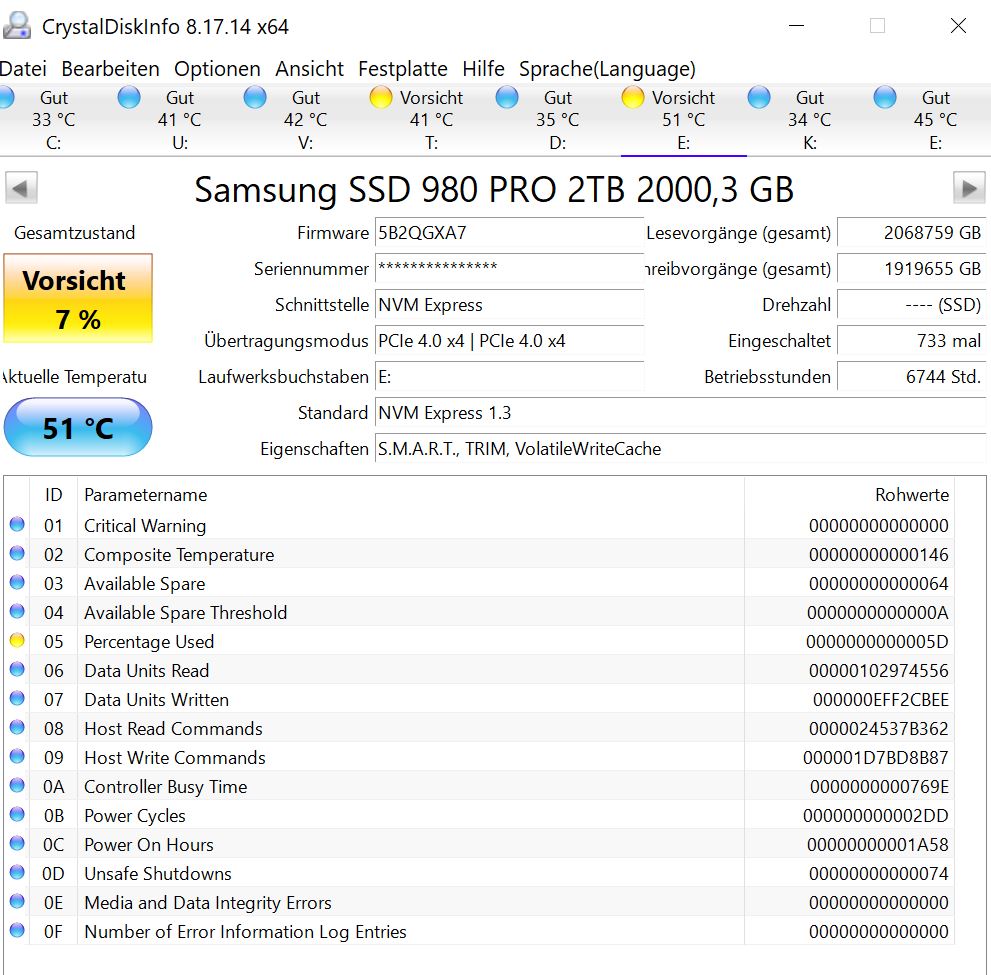This screenshot has height=975, width=991.
Task: Click status dot for Controller Busy Time
Action: click(17, 786)
